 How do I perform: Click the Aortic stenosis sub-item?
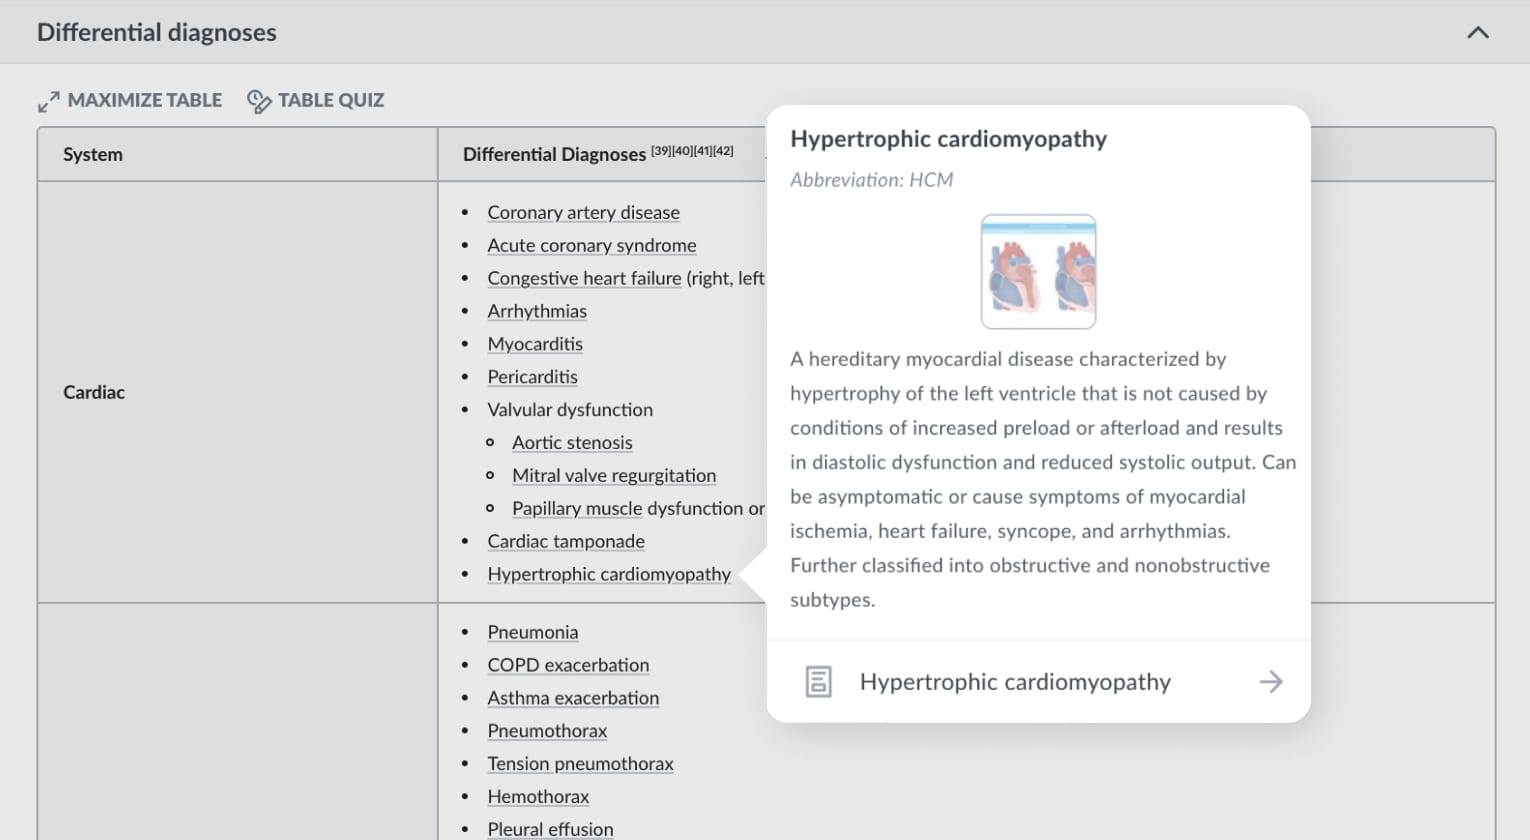coord(572,442)
